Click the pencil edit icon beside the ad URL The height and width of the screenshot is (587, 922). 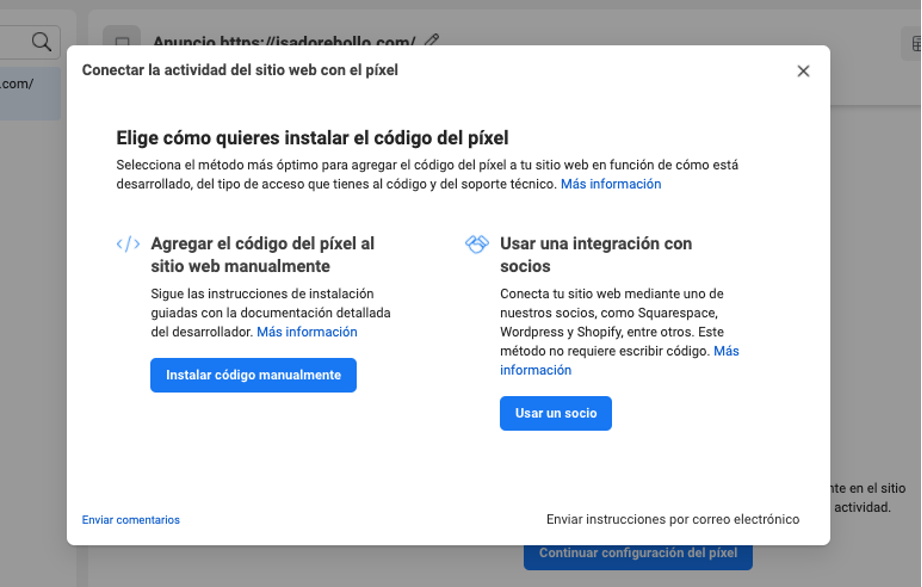(x=432, y=41)
